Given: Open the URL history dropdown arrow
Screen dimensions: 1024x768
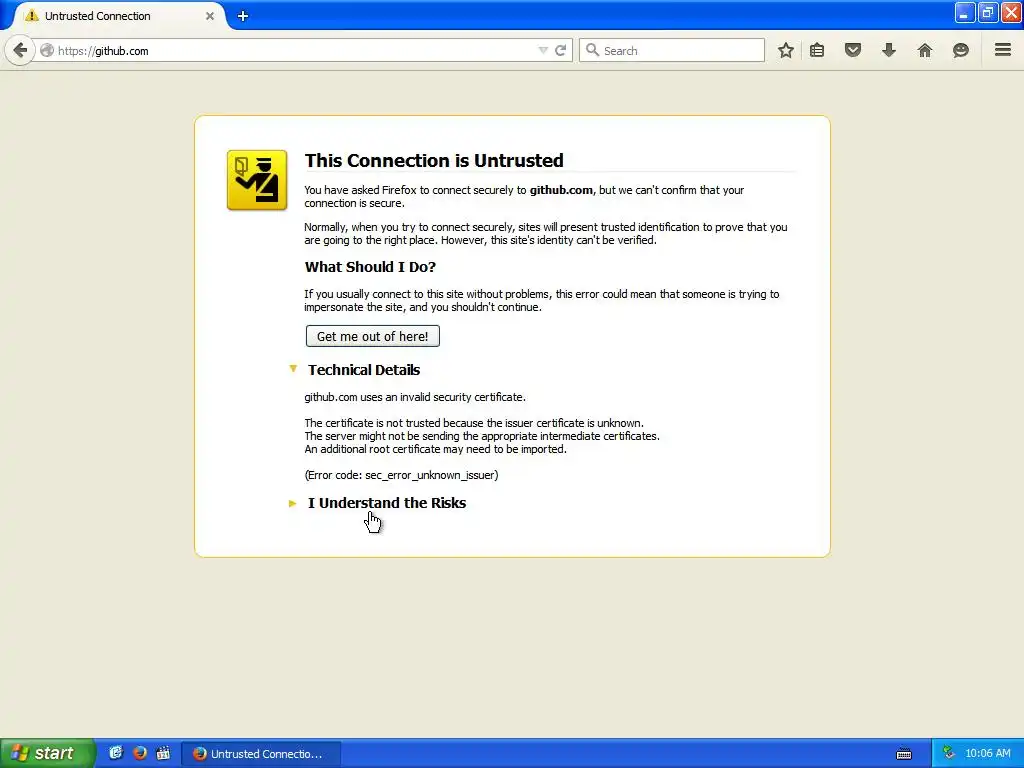Looking at the screenshot, I should coord(543,50).
